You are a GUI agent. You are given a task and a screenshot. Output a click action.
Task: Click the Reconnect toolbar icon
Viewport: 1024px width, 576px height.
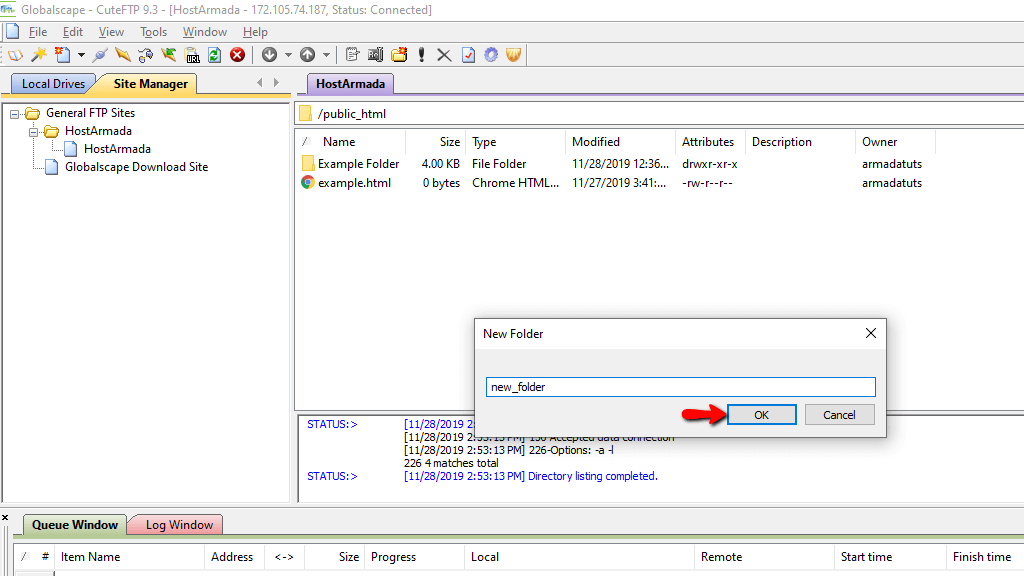tap(146, 55)
